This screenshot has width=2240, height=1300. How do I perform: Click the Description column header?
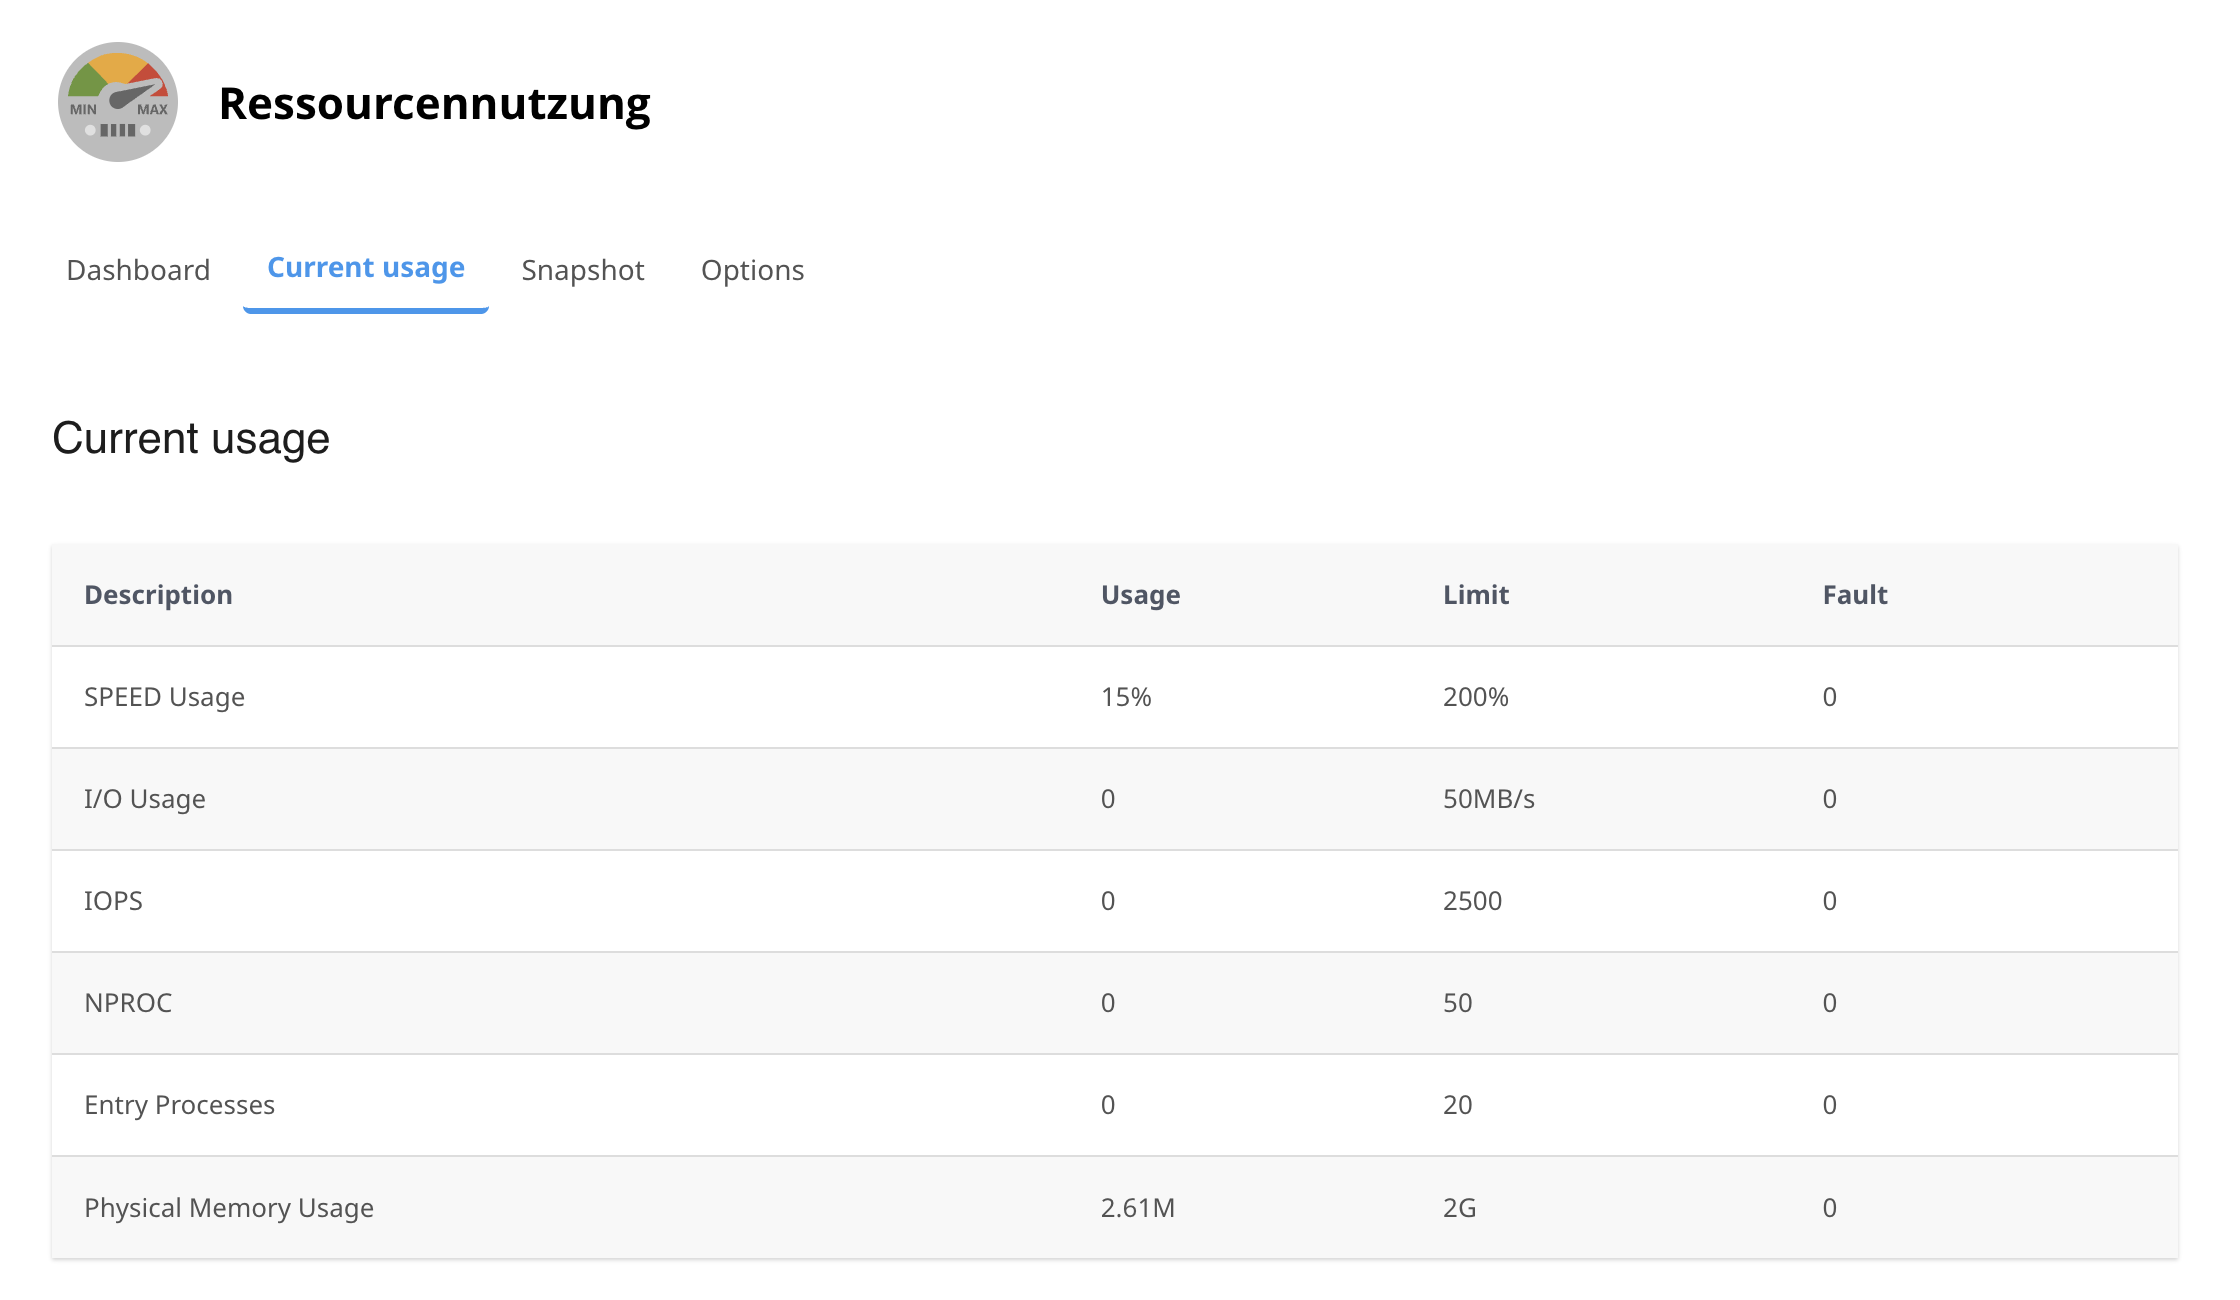(158, 595)
